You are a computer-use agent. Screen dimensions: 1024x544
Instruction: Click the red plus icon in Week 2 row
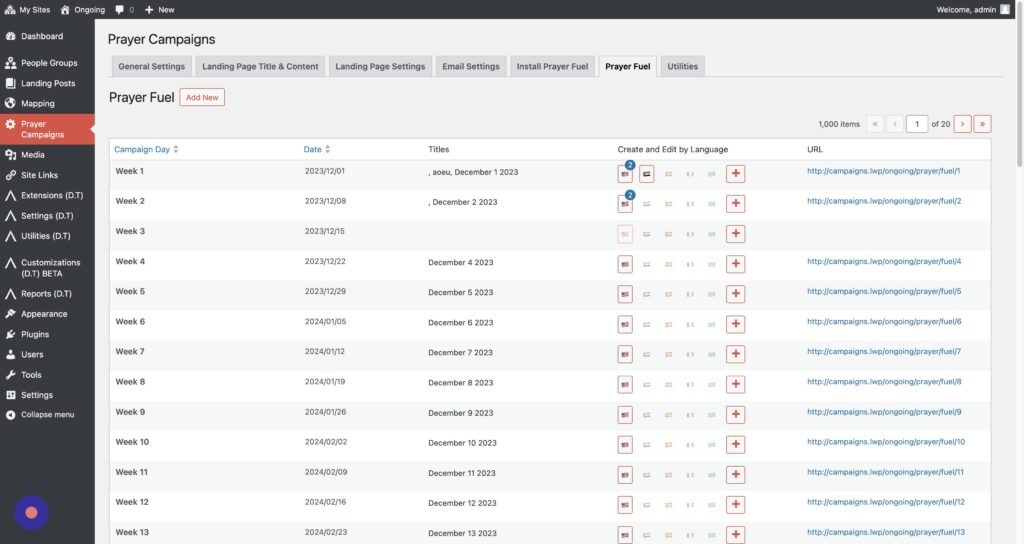pos(736,204)
